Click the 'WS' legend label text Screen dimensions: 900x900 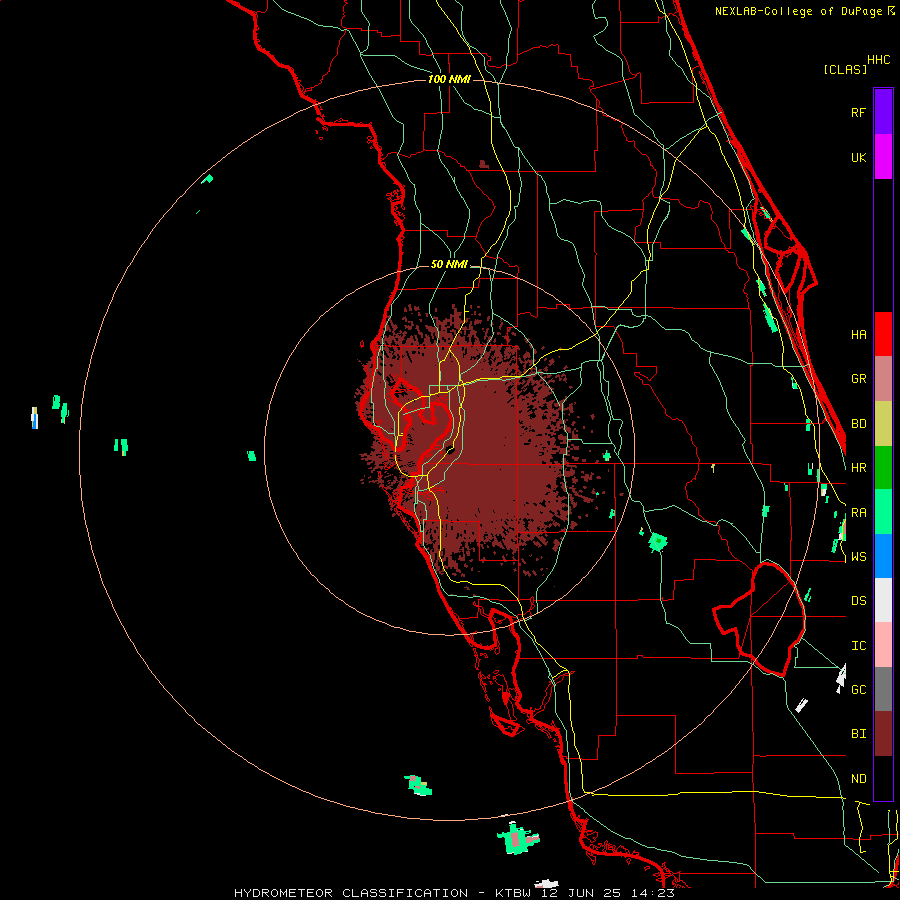pos(858,557)
